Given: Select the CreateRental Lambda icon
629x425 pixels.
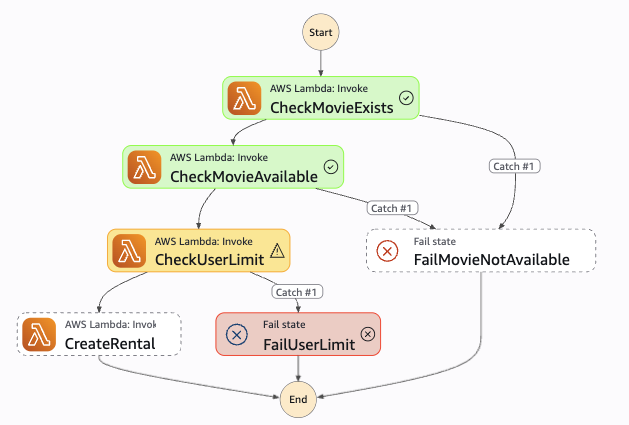Looking at the screenshot, I should 39,334.
